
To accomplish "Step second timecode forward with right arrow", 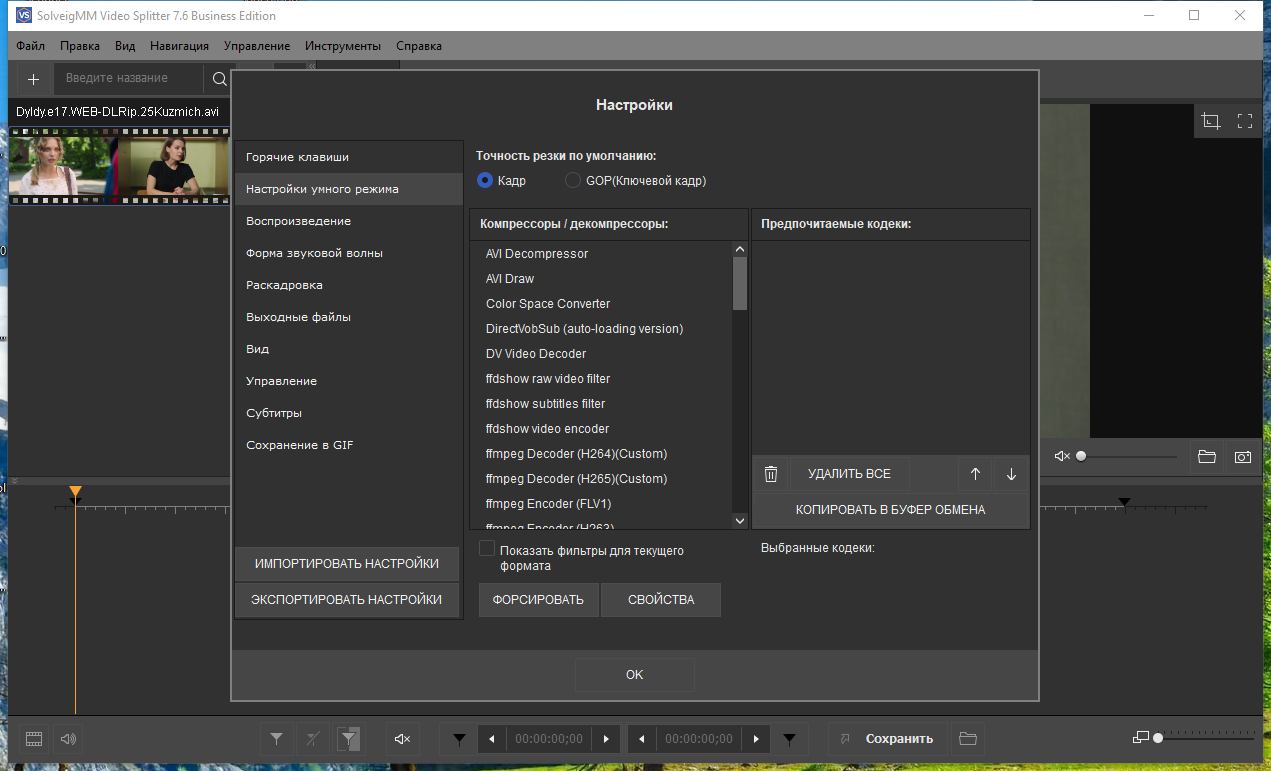I will 755,739.
